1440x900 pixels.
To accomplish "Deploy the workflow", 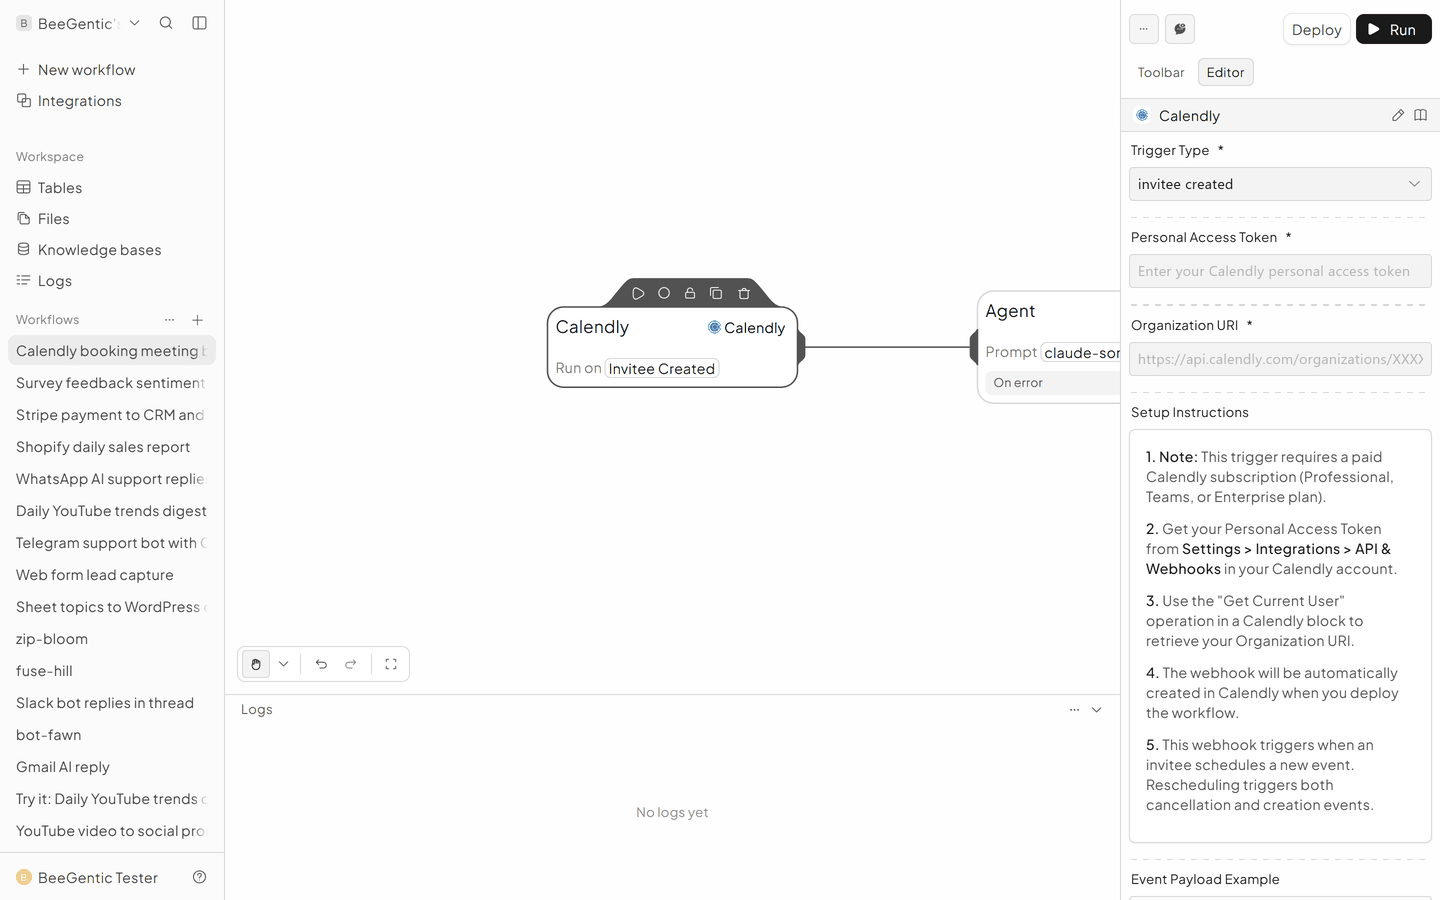I will click(1316, 29).
